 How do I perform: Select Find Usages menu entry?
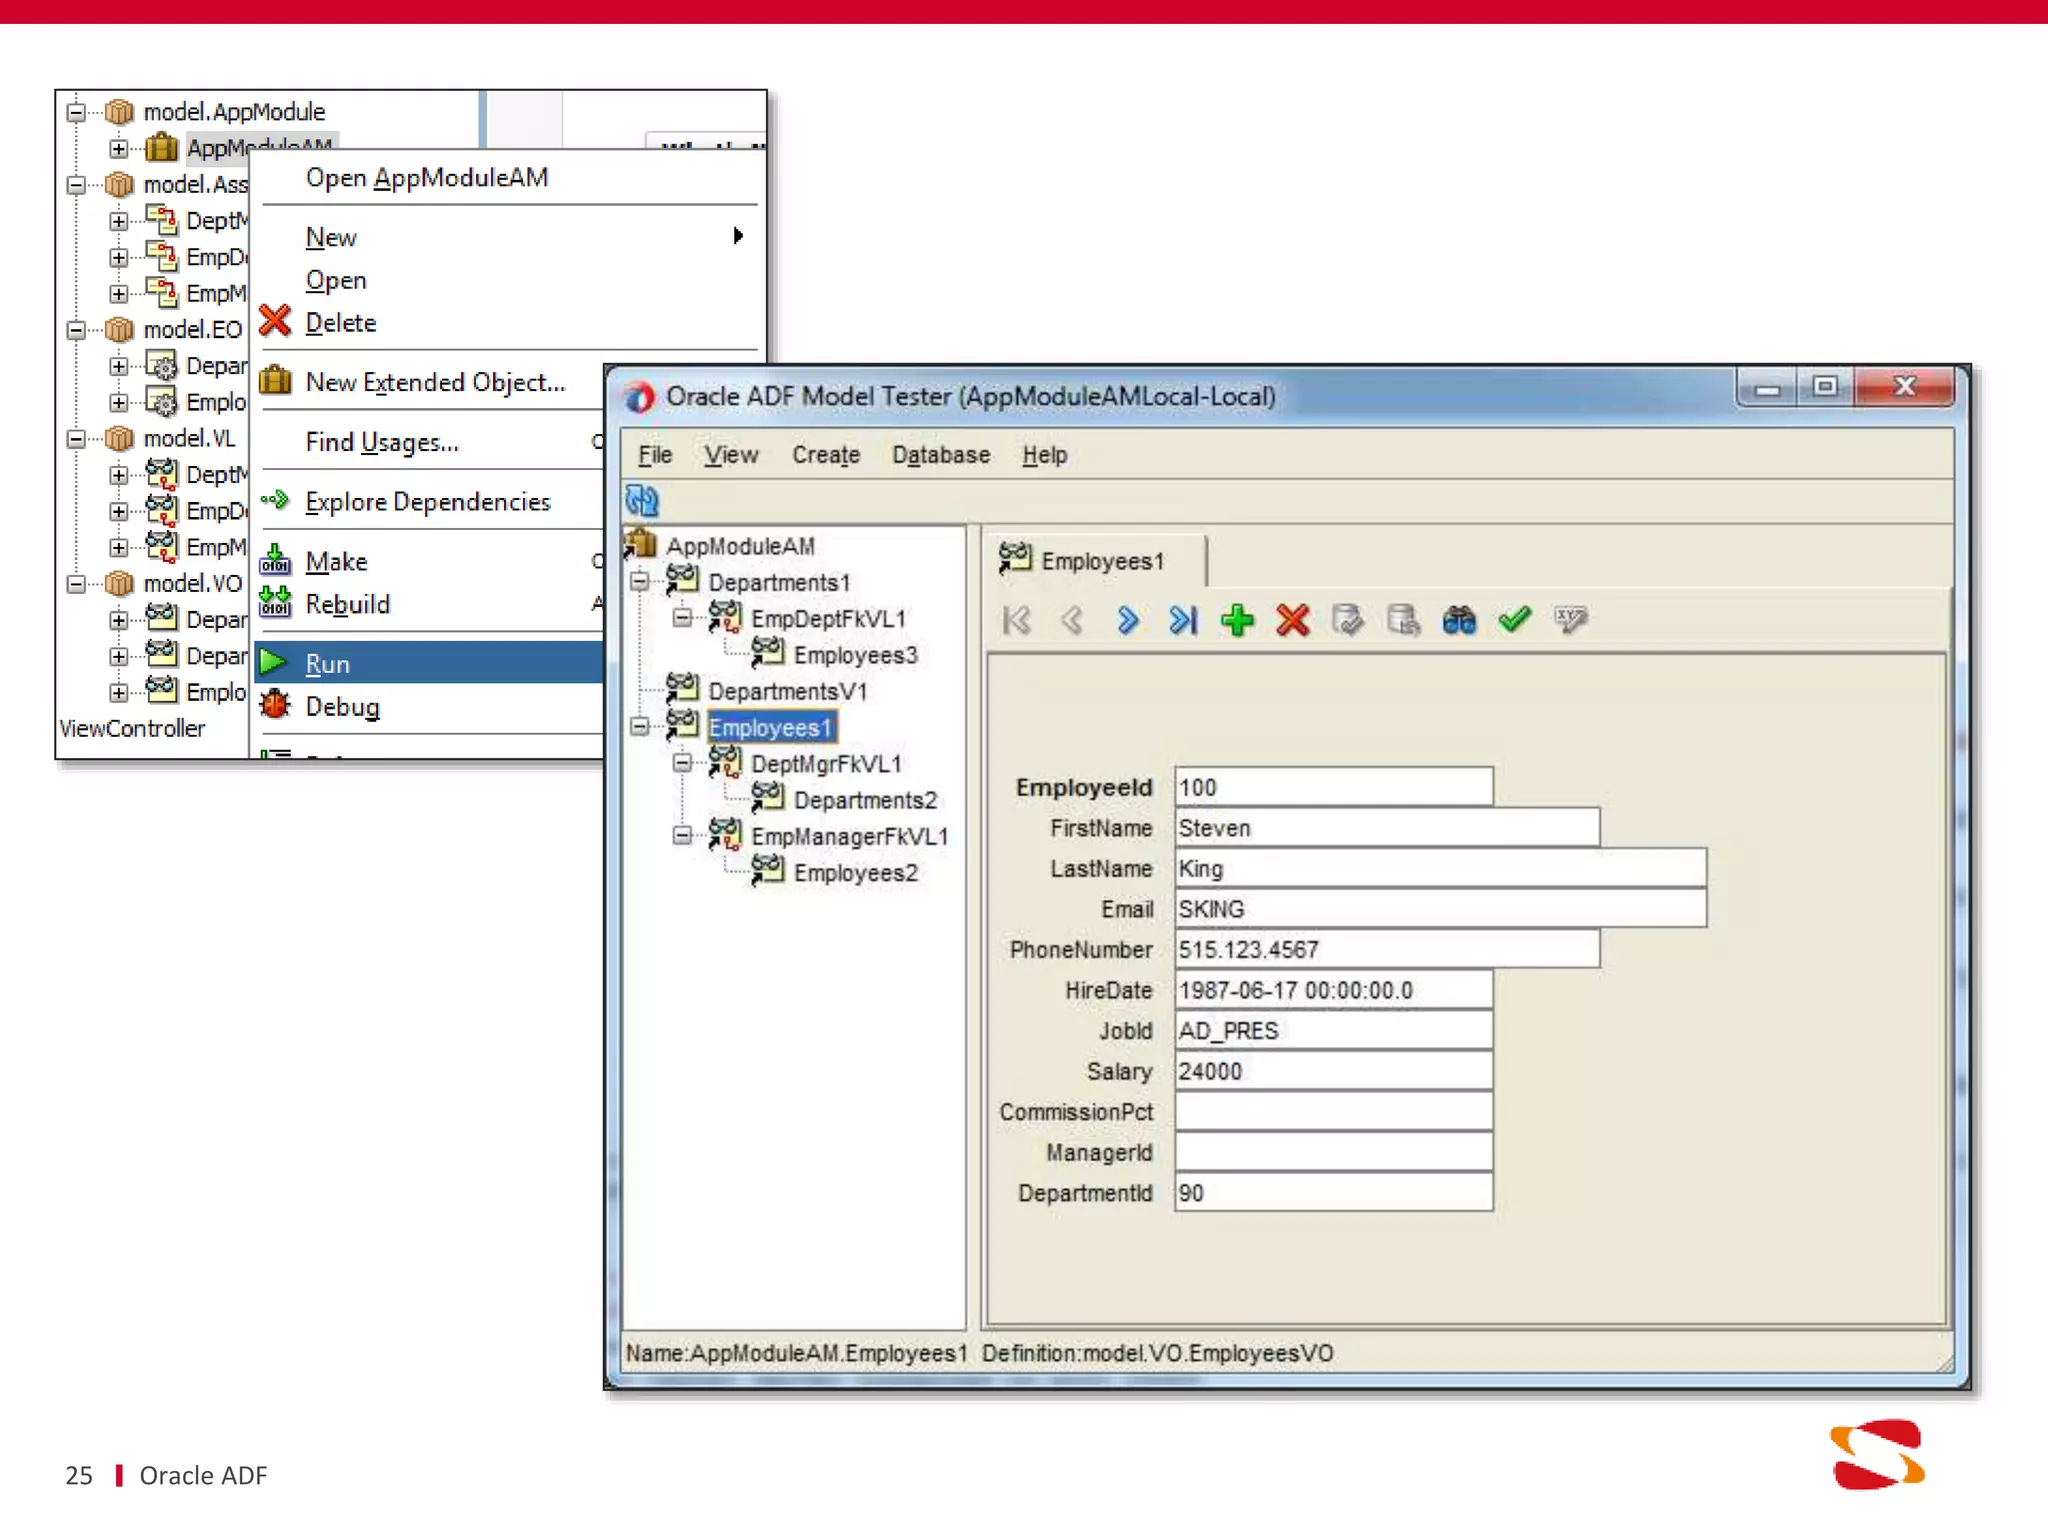pos(382,442)
